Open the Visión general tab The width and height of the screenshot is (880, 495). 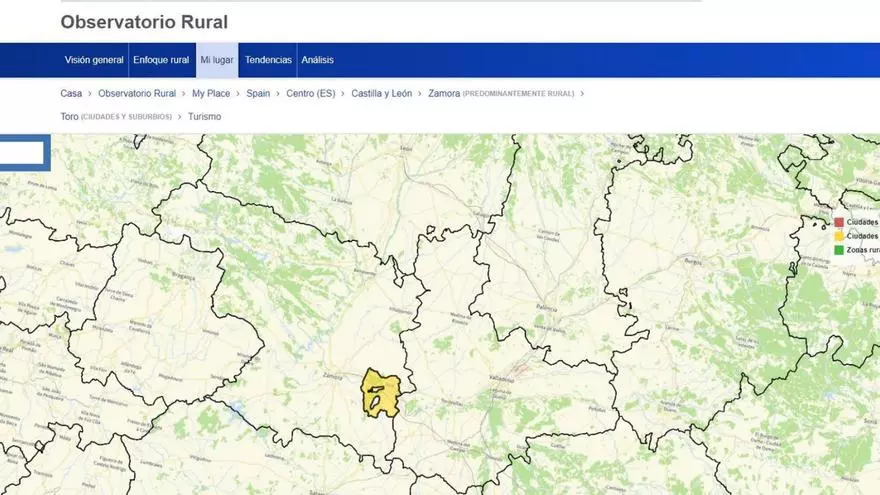[94, 60]
